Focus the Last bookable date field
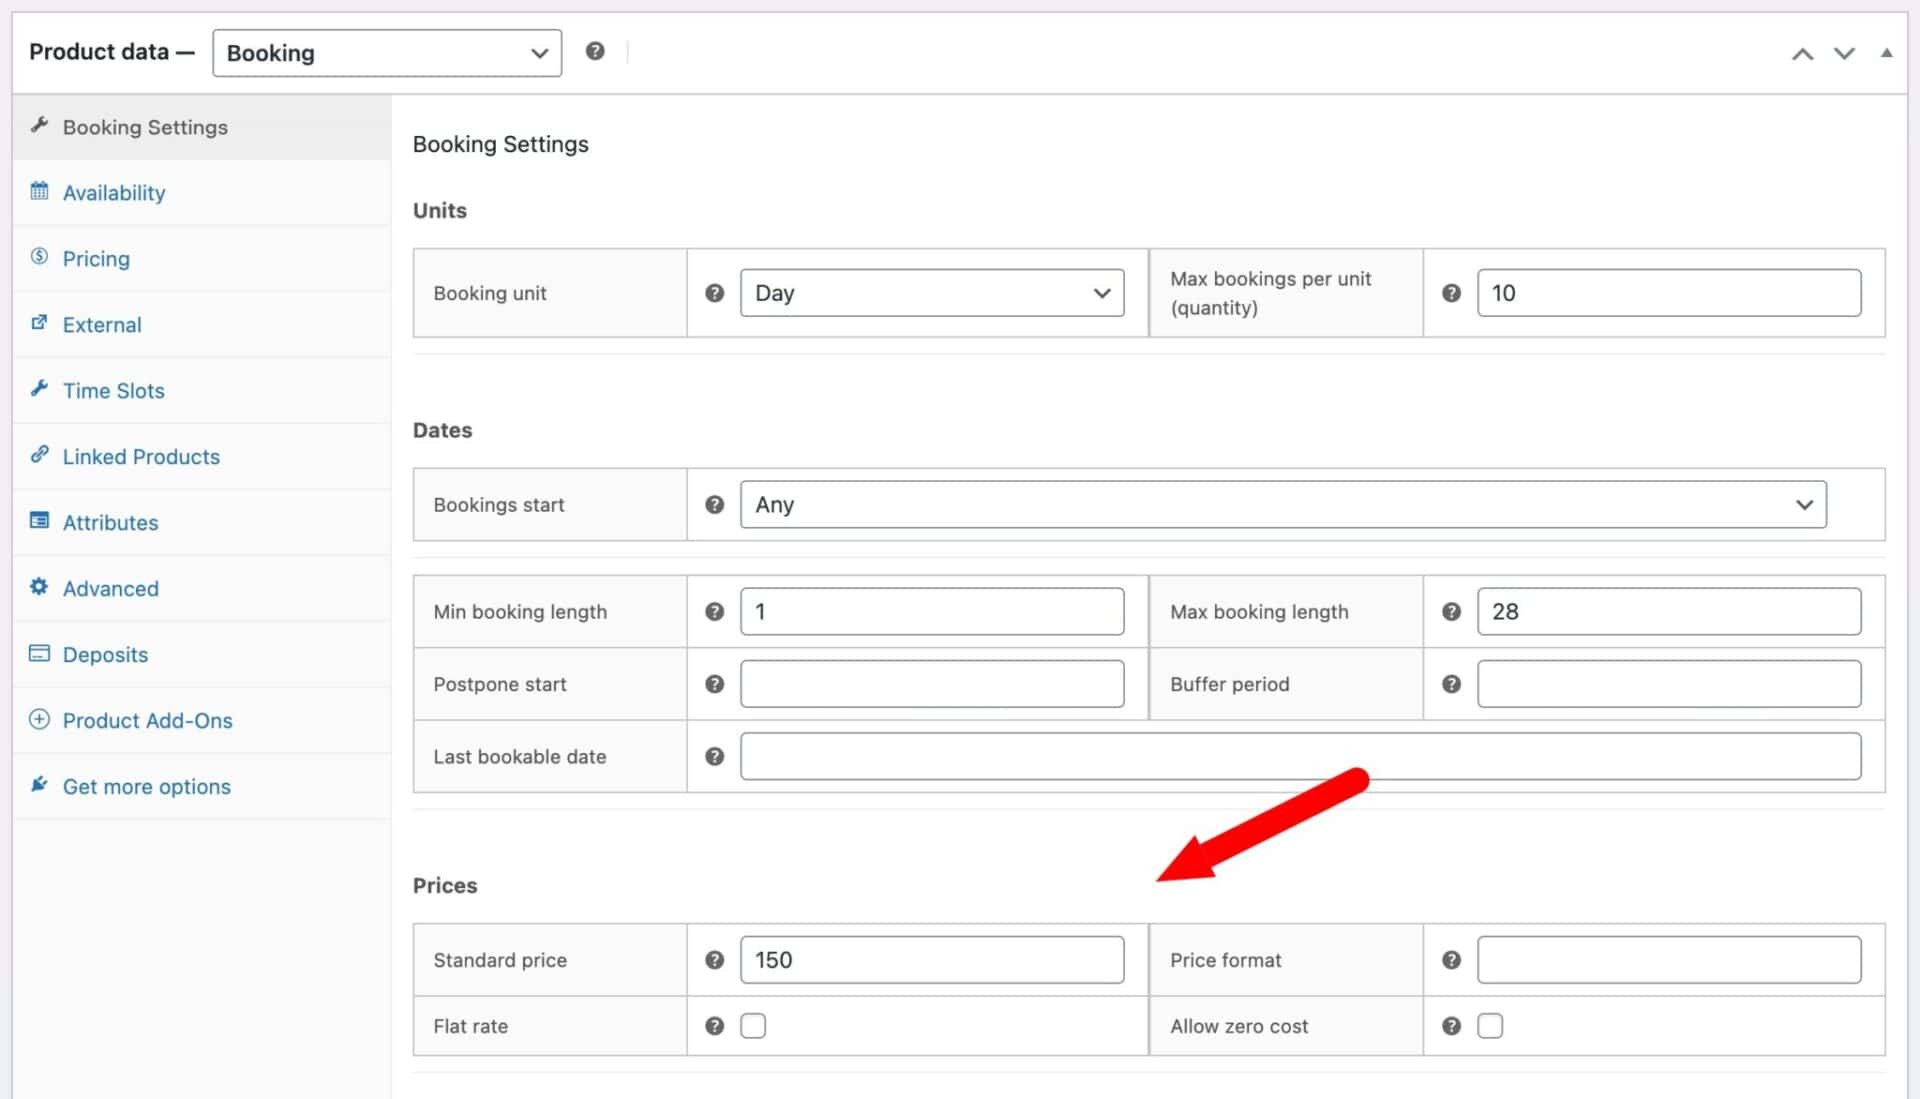The image size is (1920, 1099). tap(1301, 756)
